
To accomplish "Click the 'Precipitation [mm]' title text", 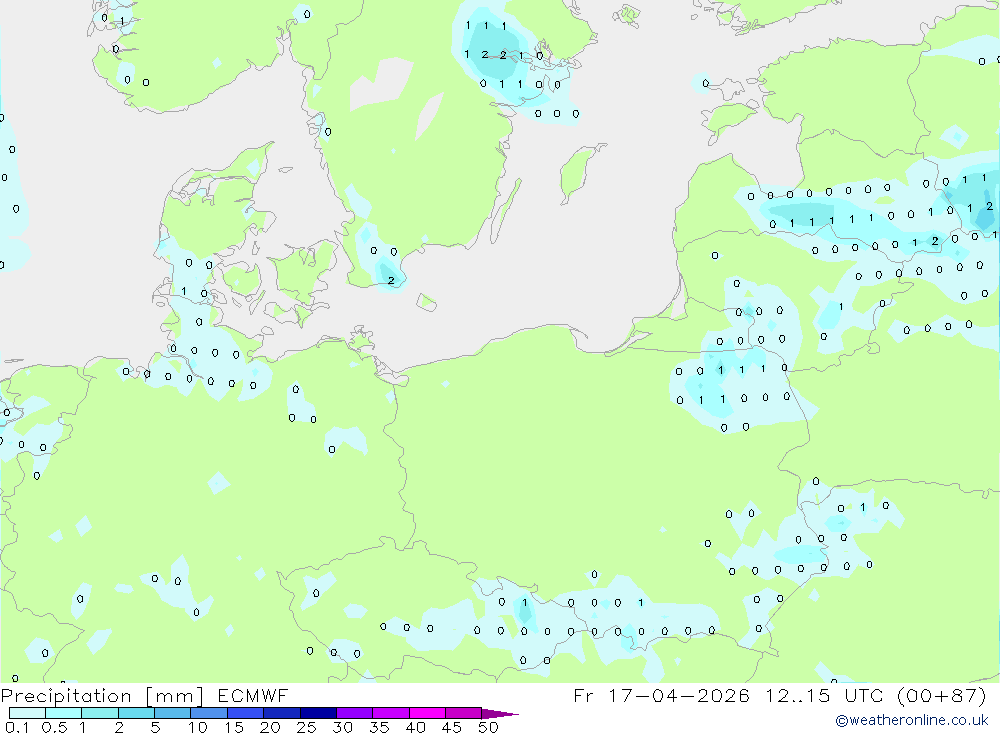I will point(102,696).
